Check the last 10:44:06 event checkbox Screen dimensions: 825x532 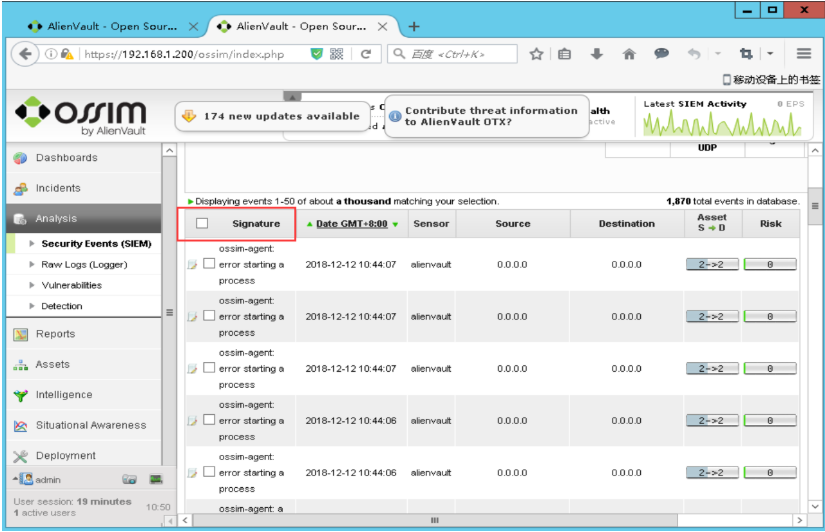[209, 471]
